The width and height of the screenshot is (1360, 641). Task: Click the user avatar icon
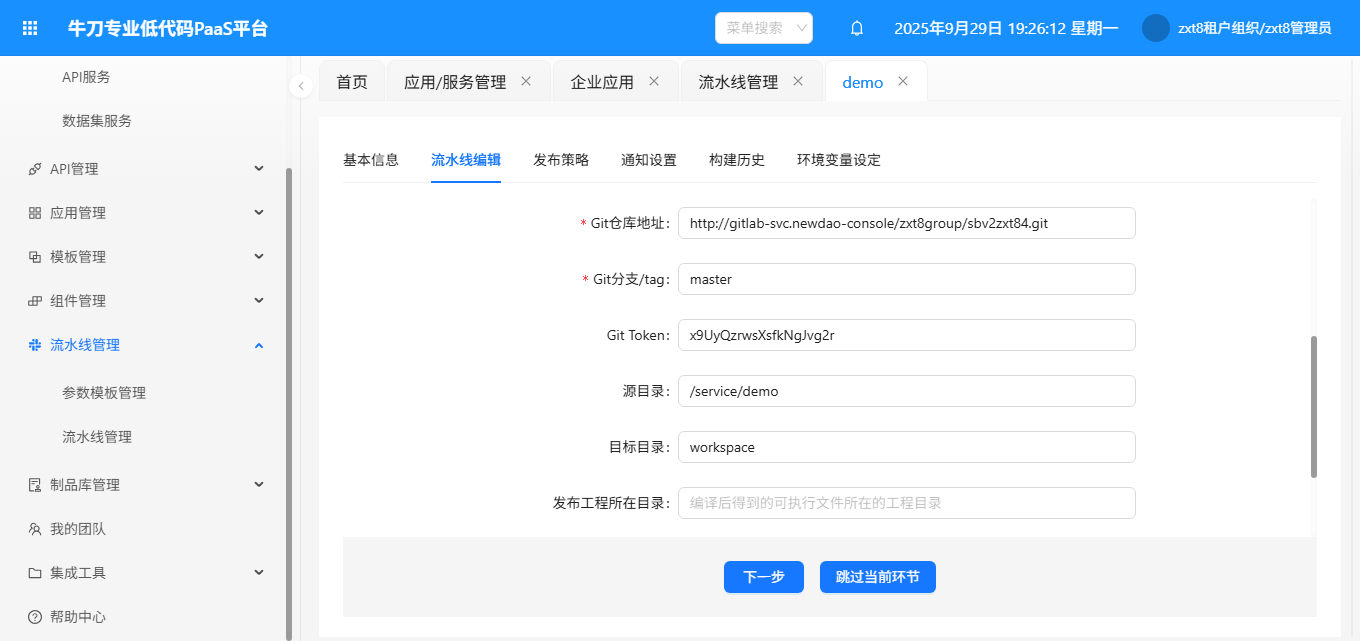coord(1155,28)
